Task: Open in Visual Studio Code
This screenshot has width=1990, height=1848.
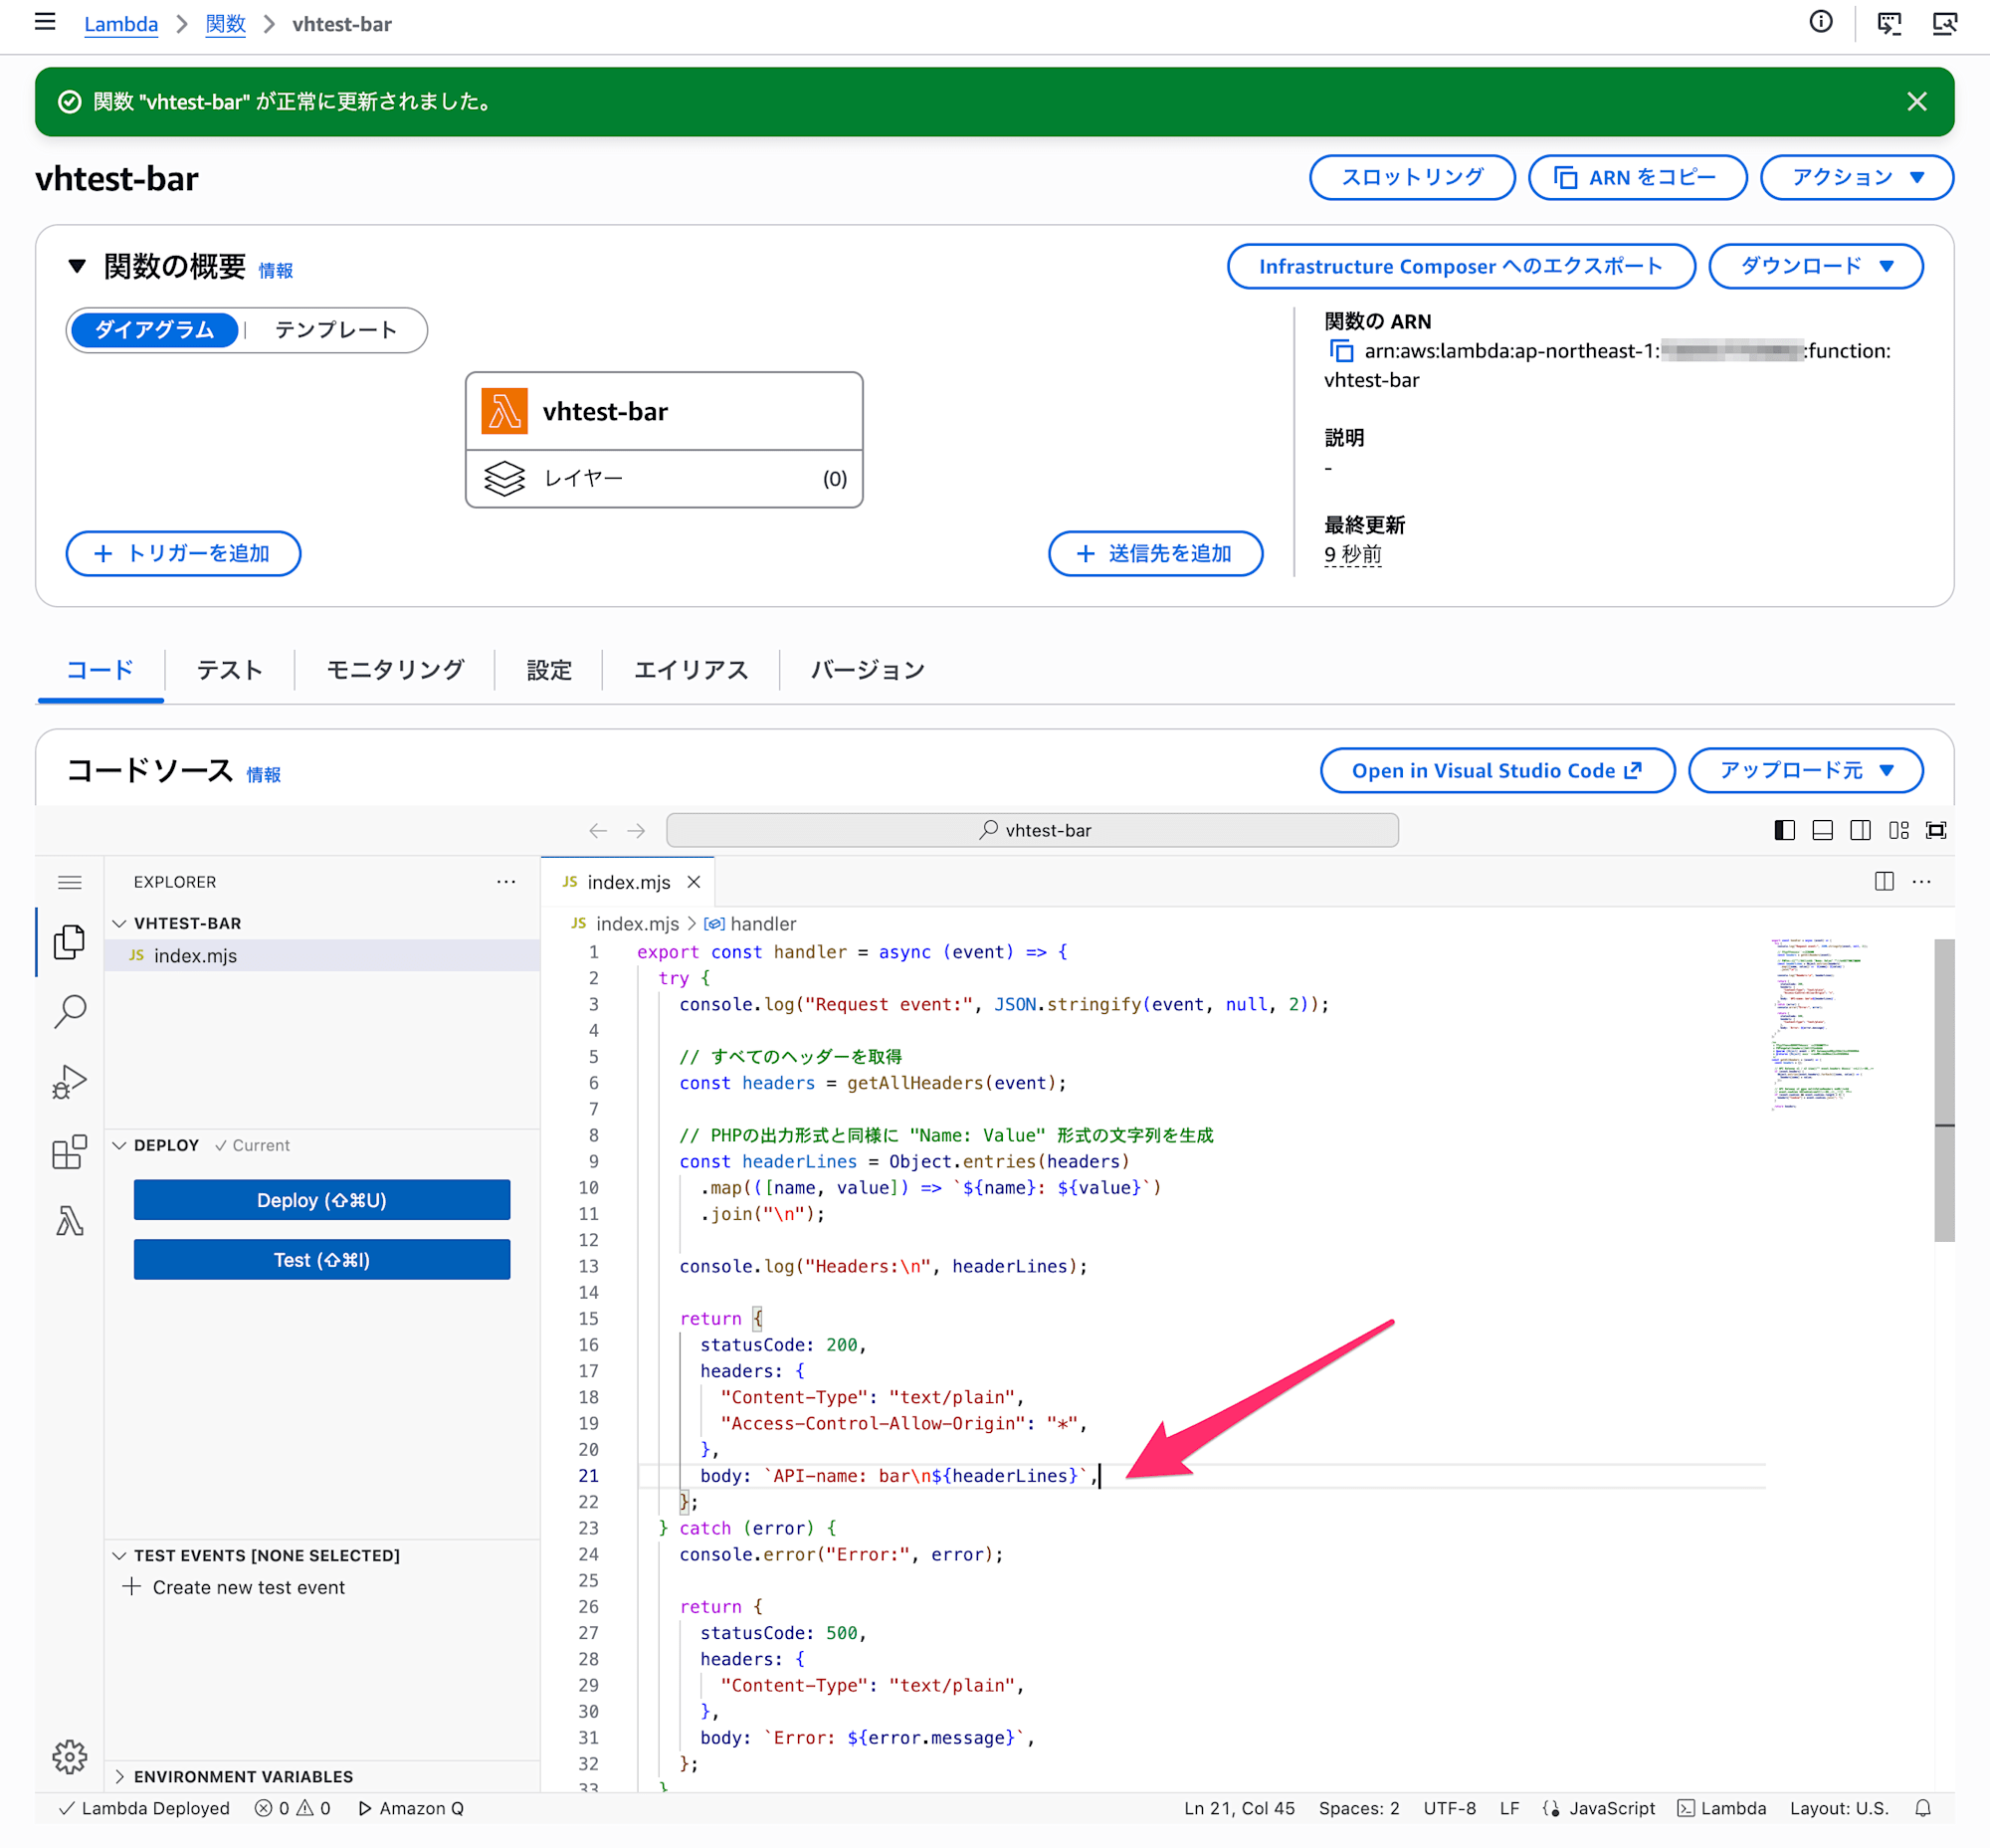Action: click(x=1497, y=770)
